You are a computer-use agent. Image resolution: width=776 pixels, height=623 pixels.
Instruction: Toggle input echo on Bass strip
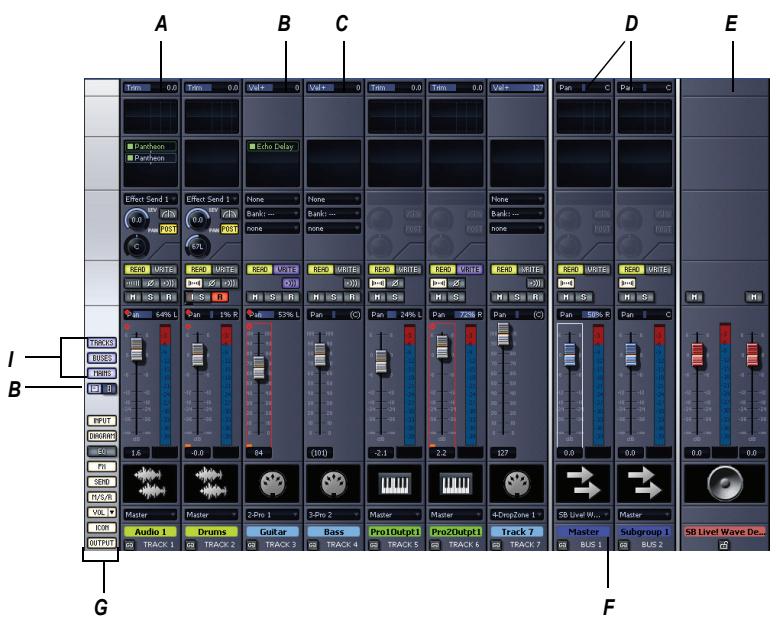351,283
